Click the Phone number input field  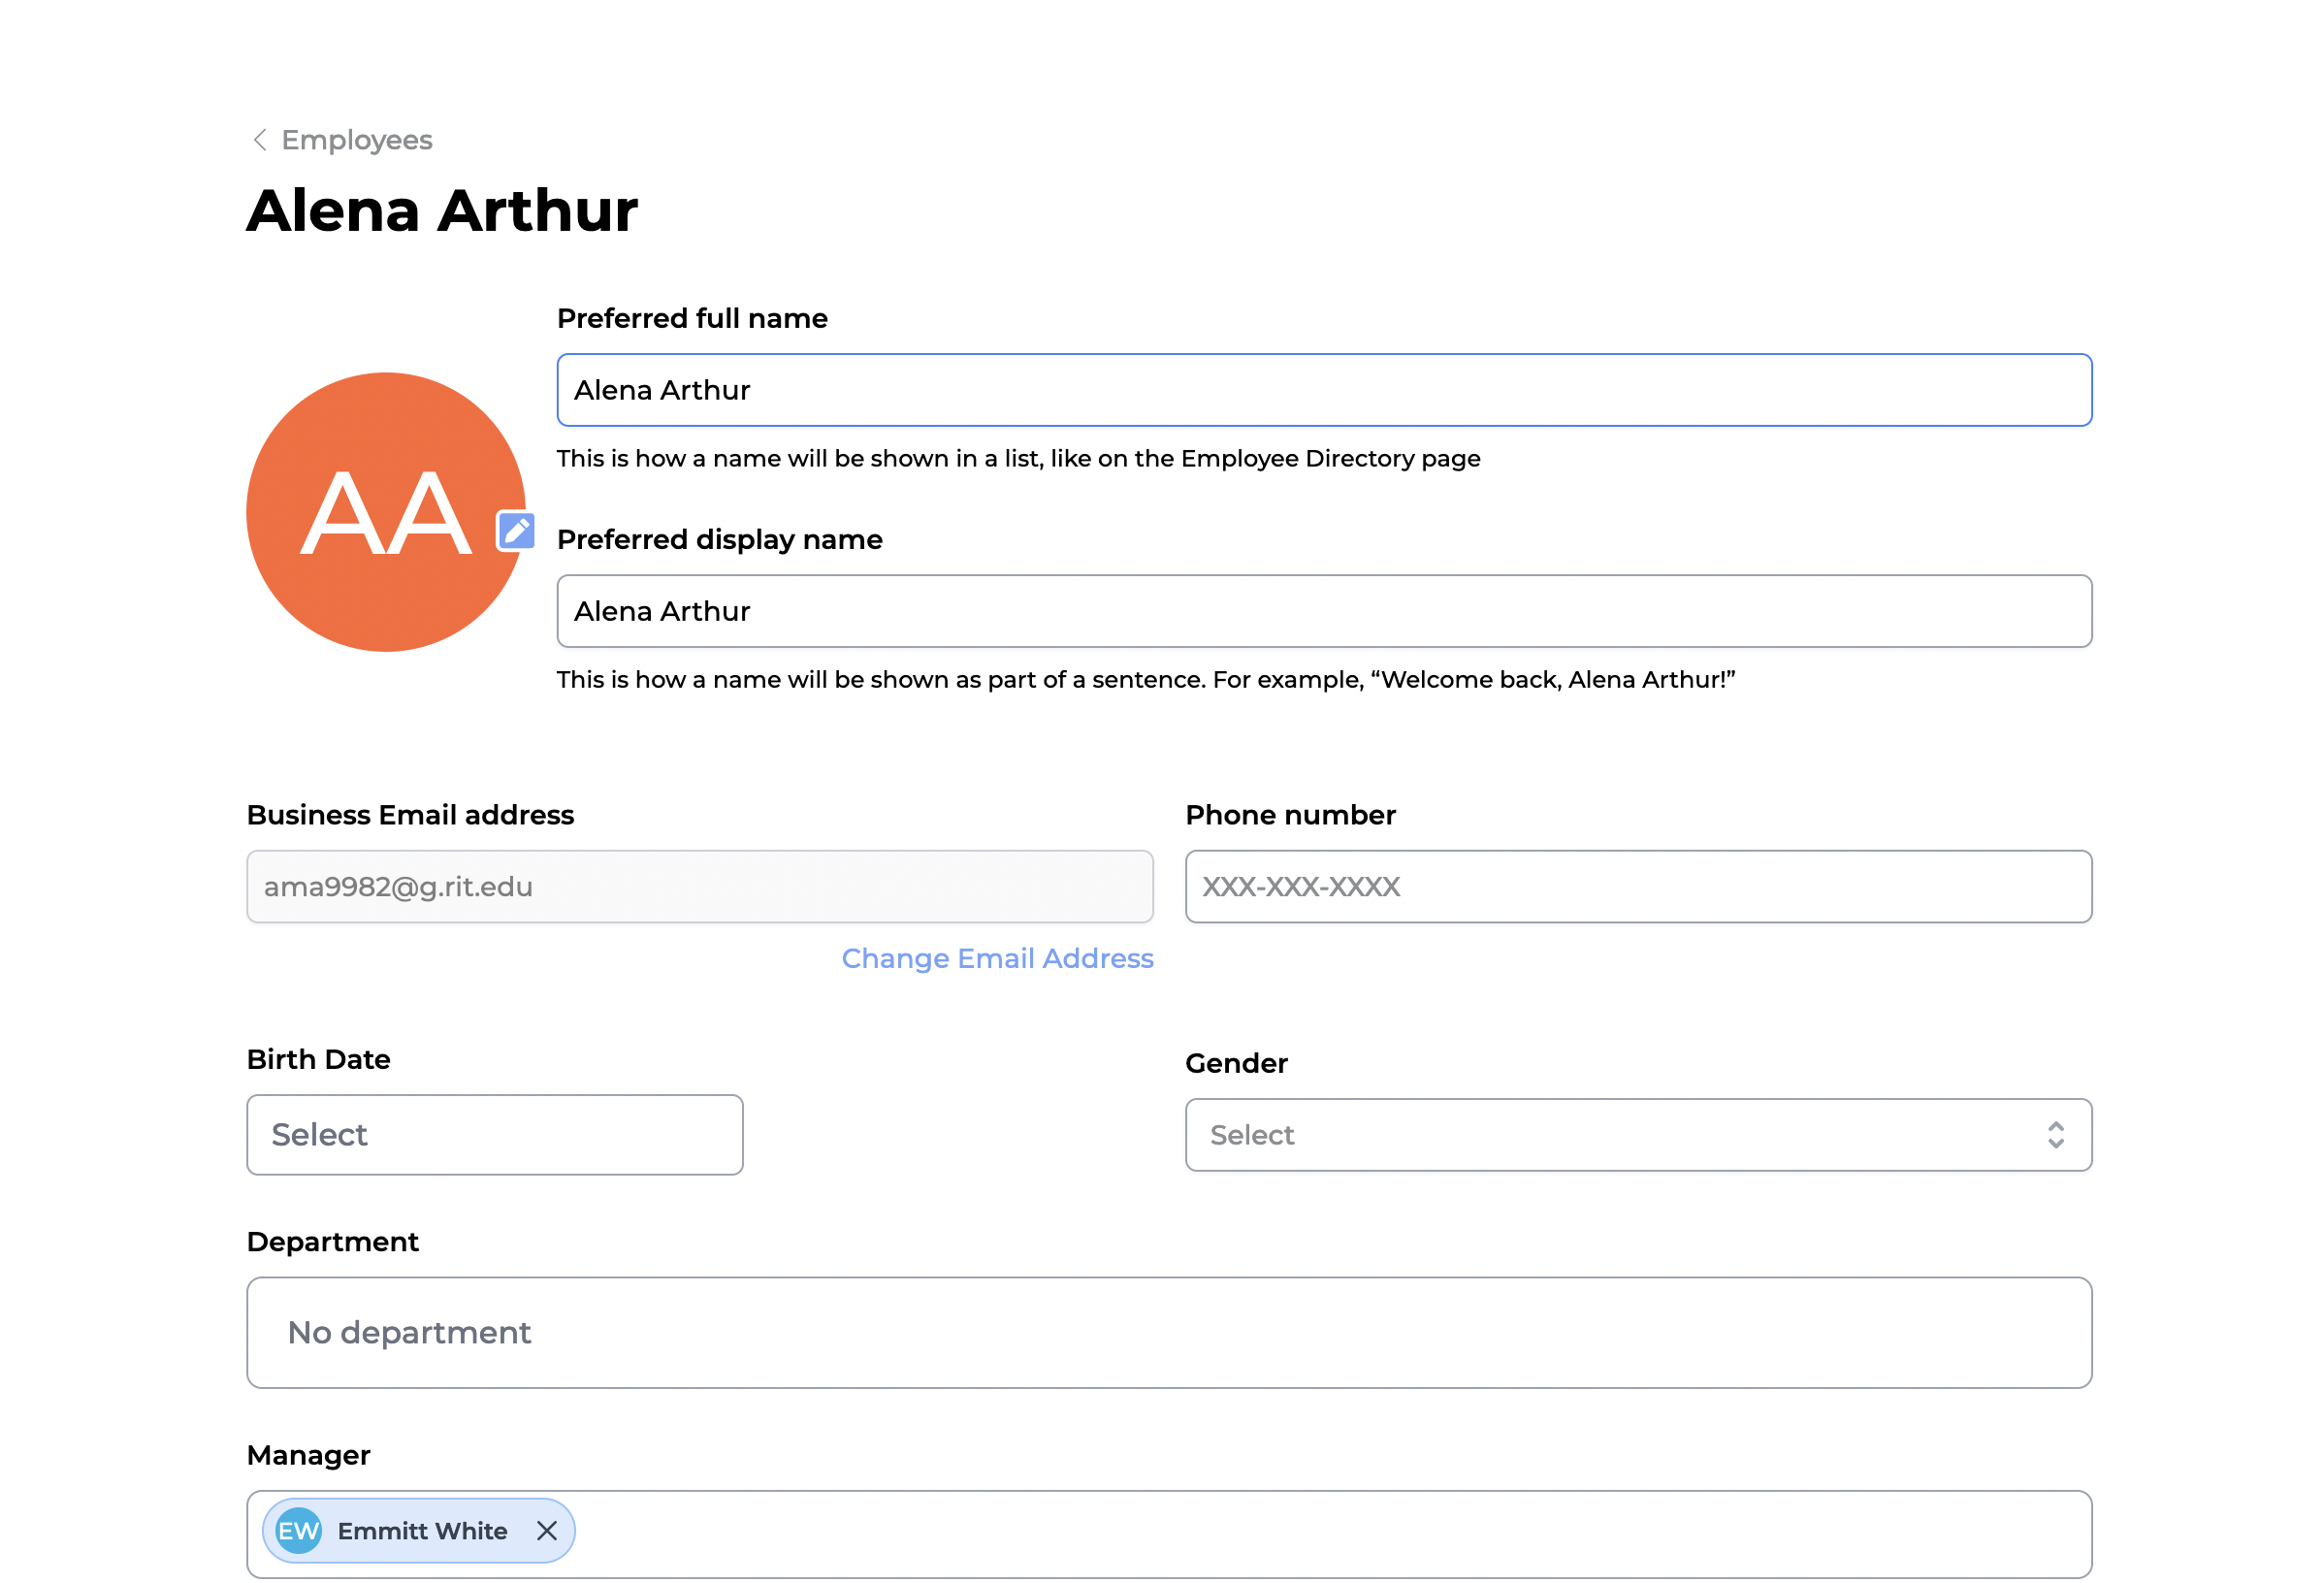[x=1638, y=887]
